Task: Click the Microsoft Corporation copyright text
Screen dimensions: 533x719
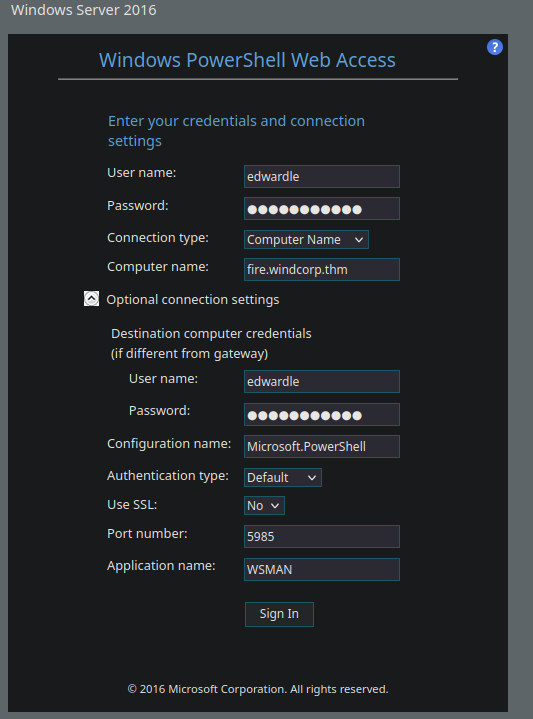Action: tap(258, 689)
